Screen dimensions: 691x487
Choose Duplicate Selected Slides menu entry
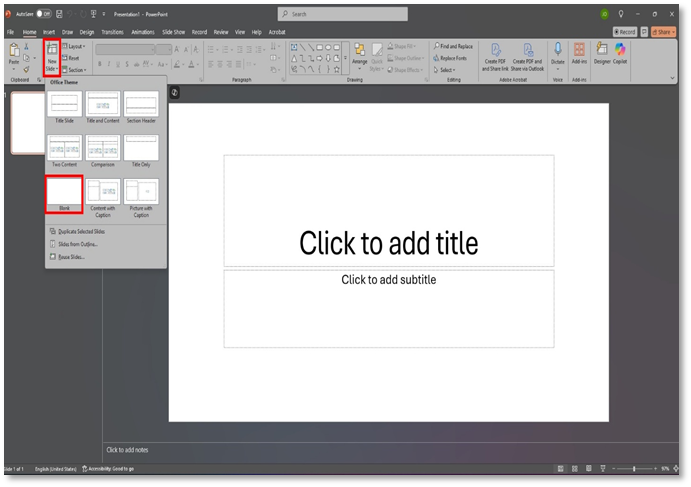click(x=81, y=231)
